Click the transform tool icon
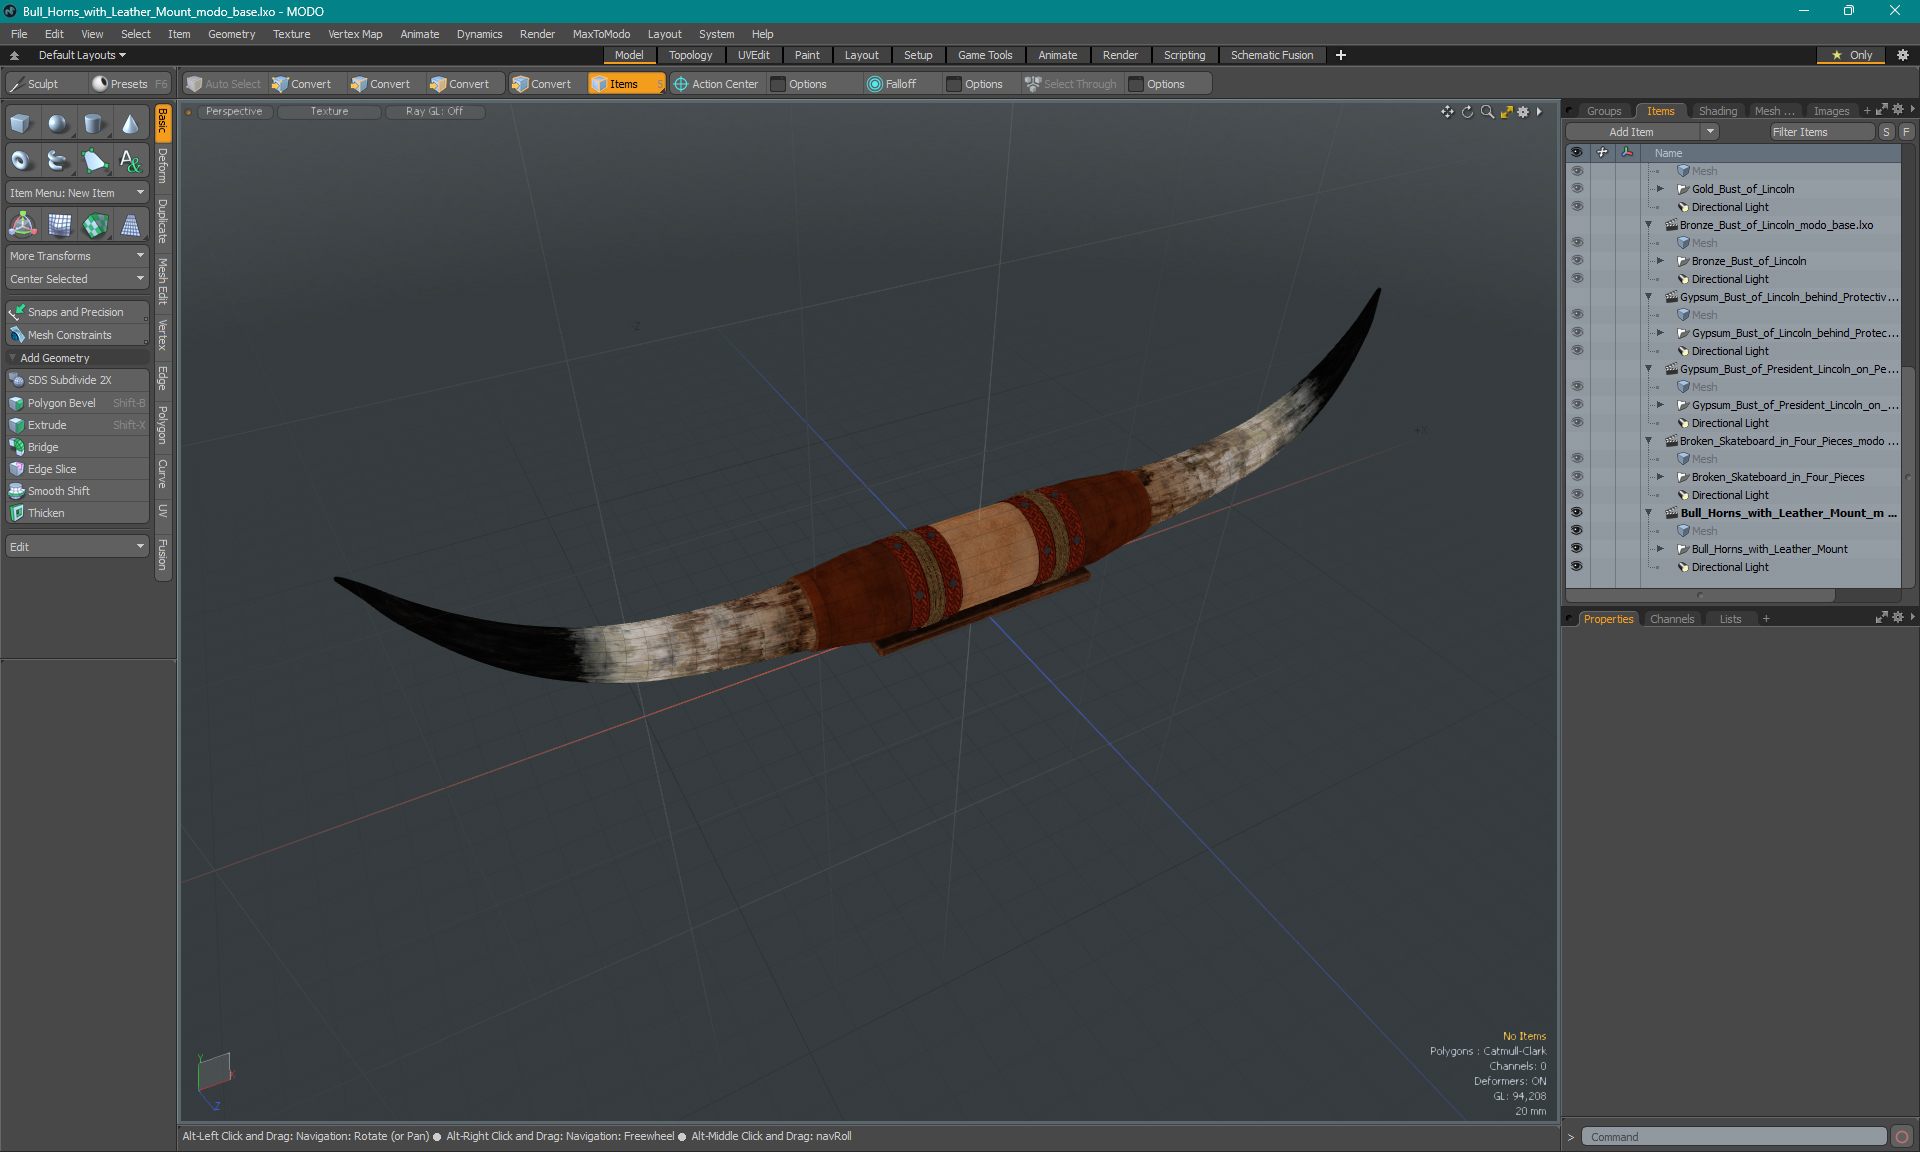The image size is (1920, 1152). coord(22,225)
